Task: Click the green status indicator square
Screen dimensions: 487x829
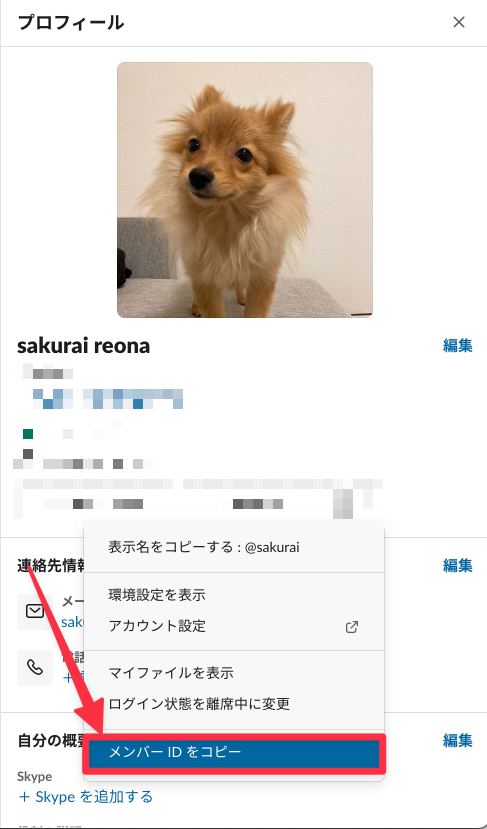Action: (x=28, y=434)
